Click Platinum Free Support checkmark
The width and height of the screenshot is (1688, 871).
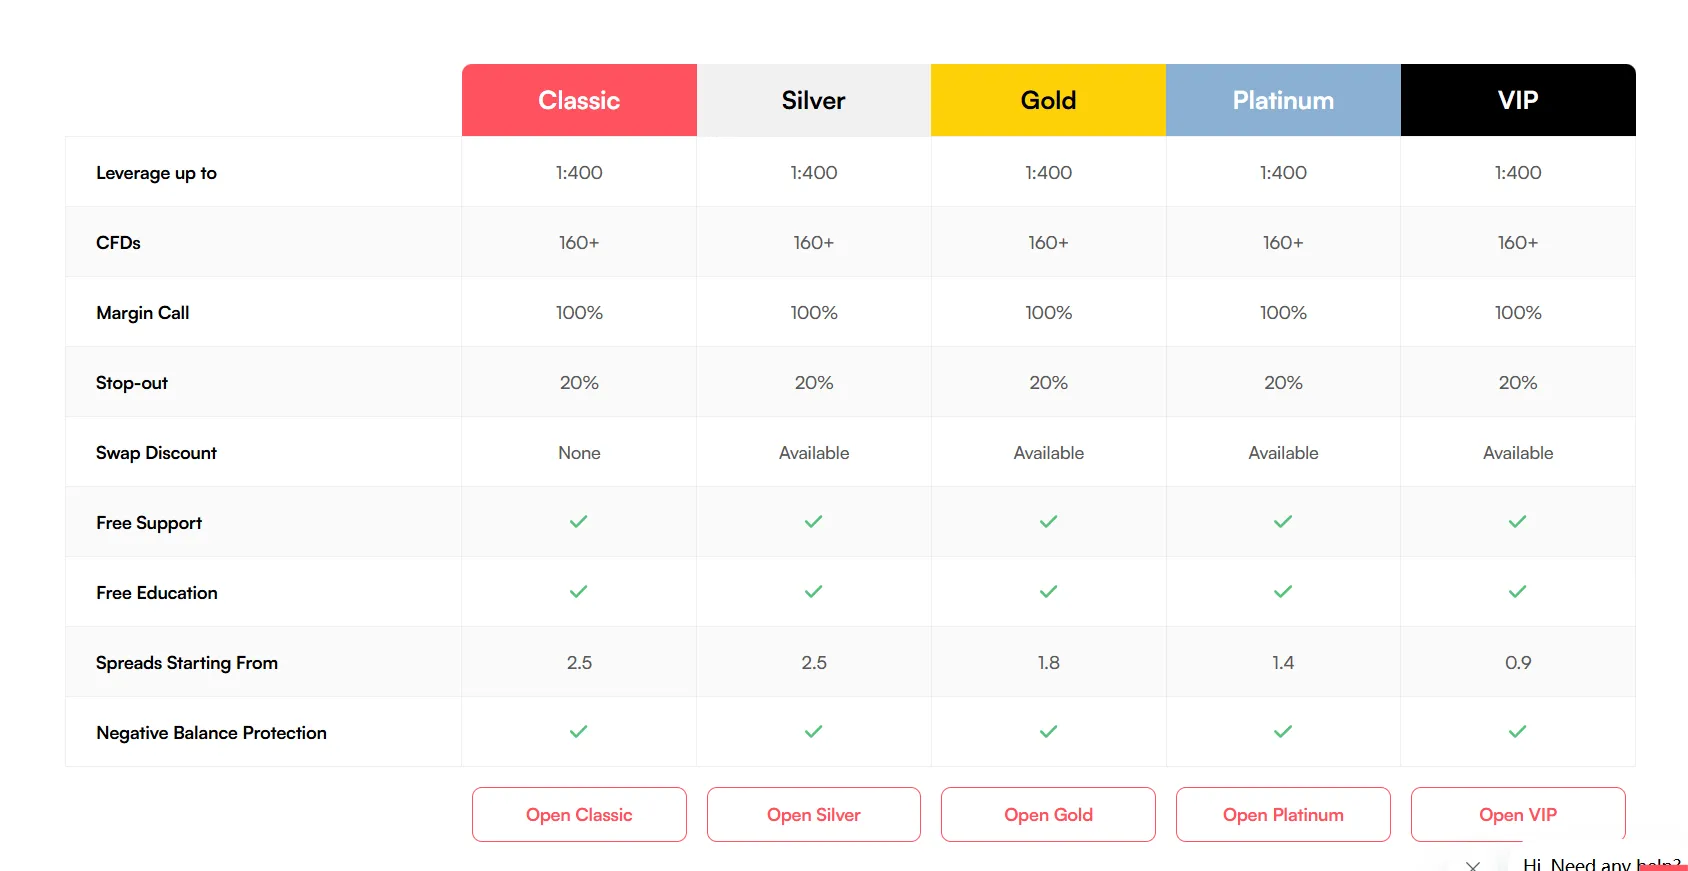[x=1283, y=522]
